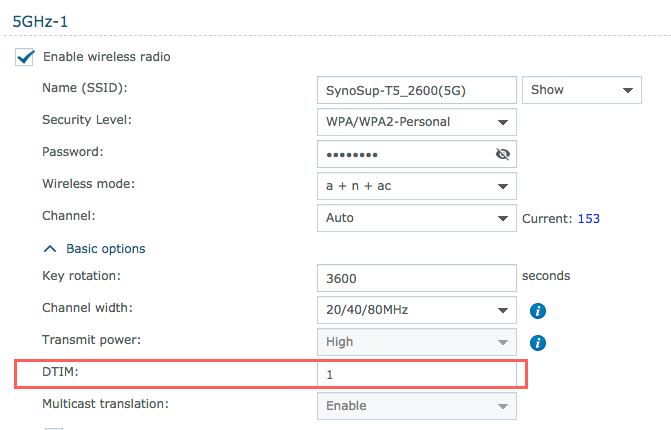This screenshot has width=671, height=430.
Task: Reveal password with the eye icon
Action: pyautogui.click(x=502, y=154)
